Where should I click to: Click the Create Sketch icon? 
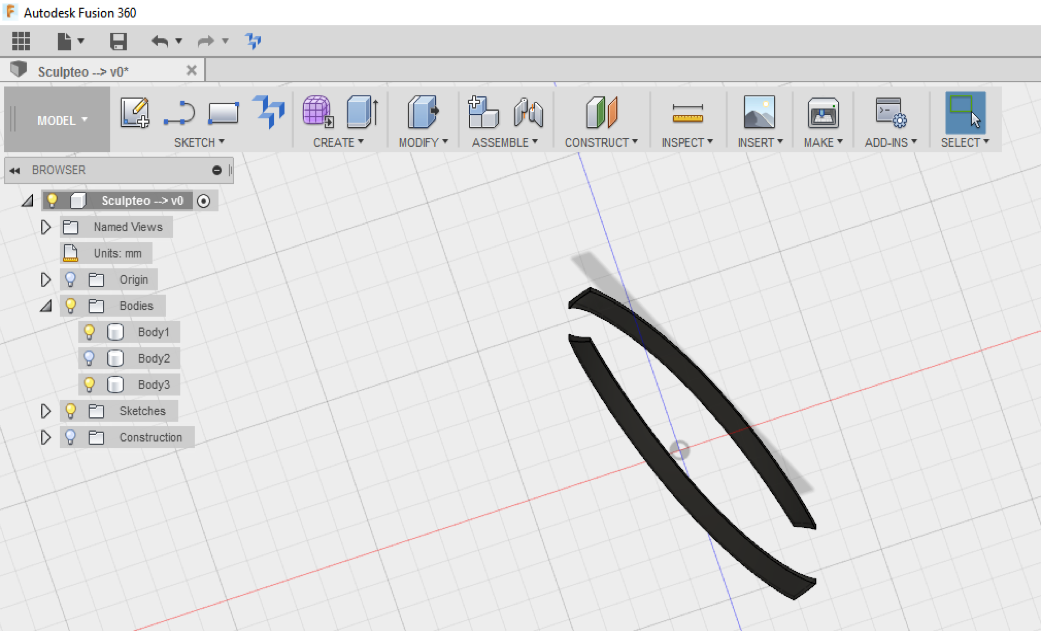click(x=135, y=112)
